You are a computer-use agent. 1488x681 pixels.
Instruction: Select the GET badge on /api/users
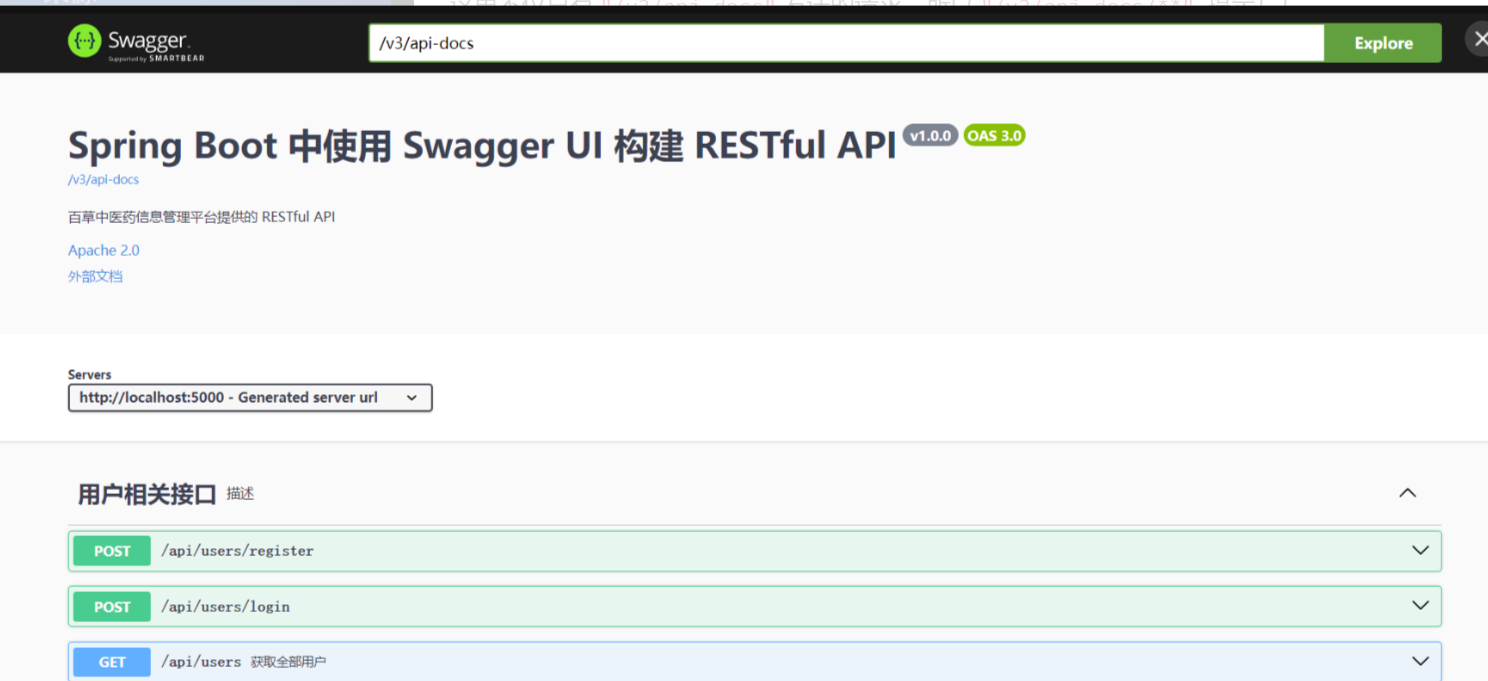110,661
